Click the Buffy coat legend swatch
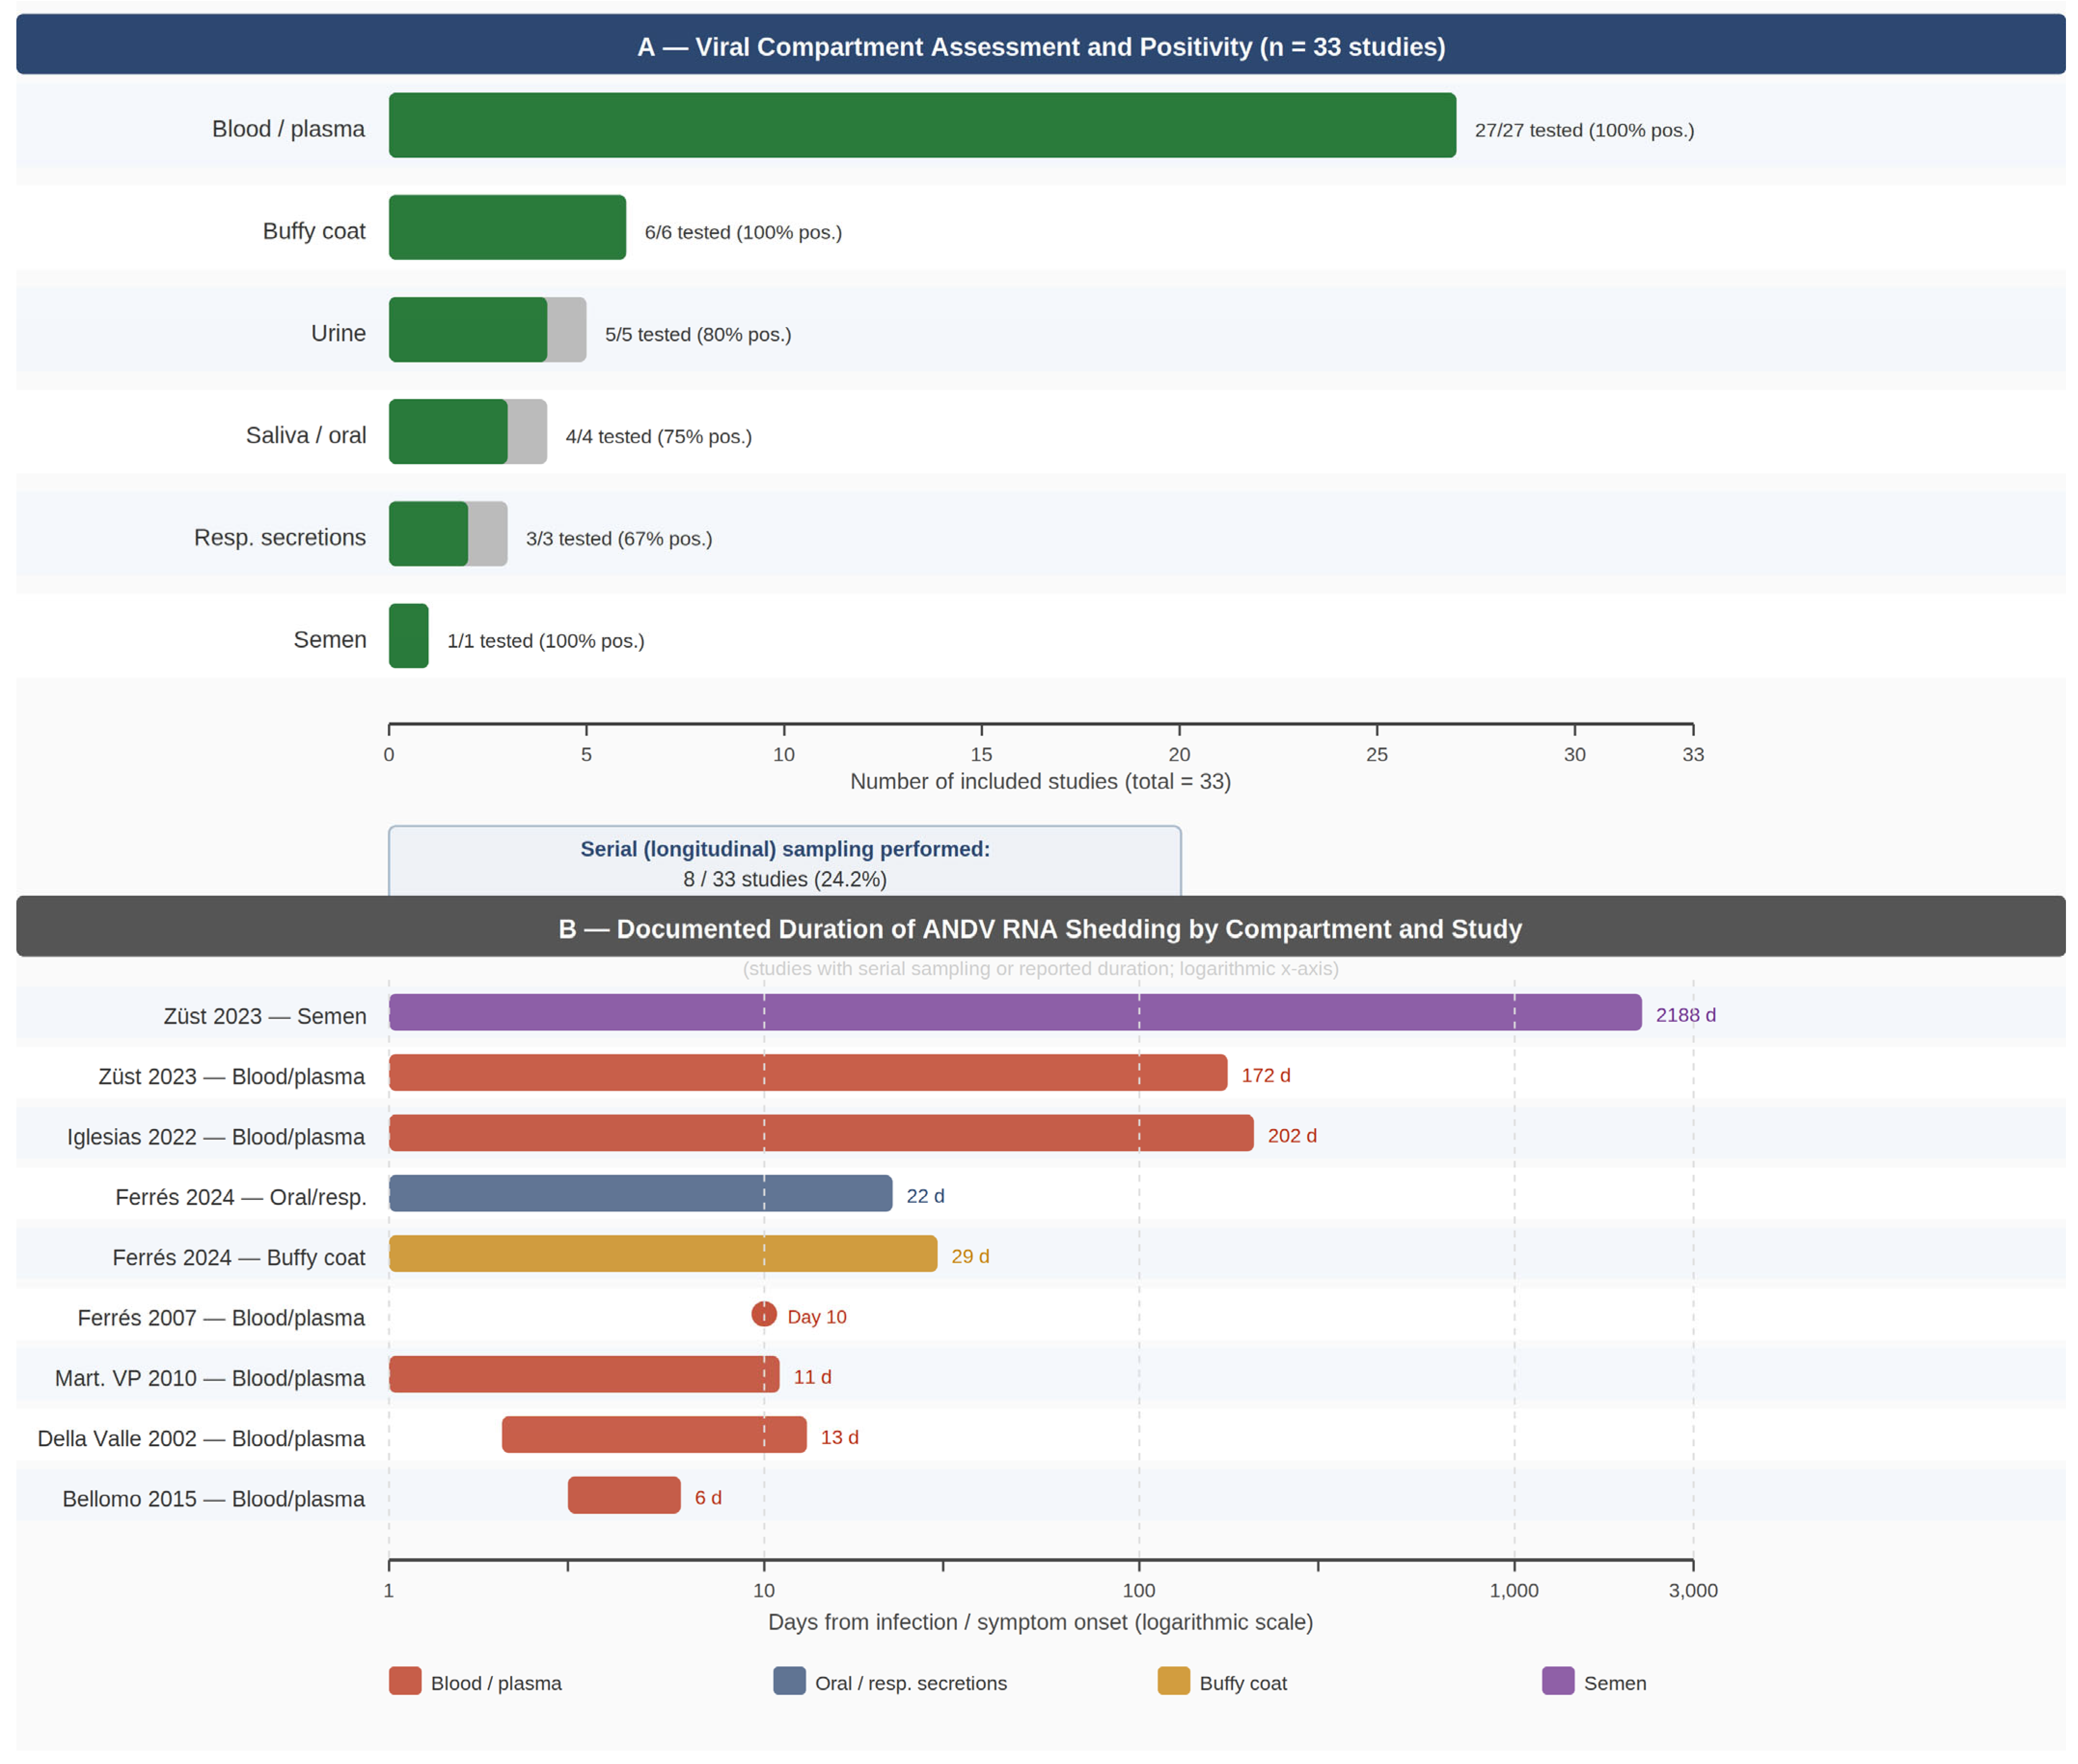This screenshot has height=1764, width=2078. 1173,1680
